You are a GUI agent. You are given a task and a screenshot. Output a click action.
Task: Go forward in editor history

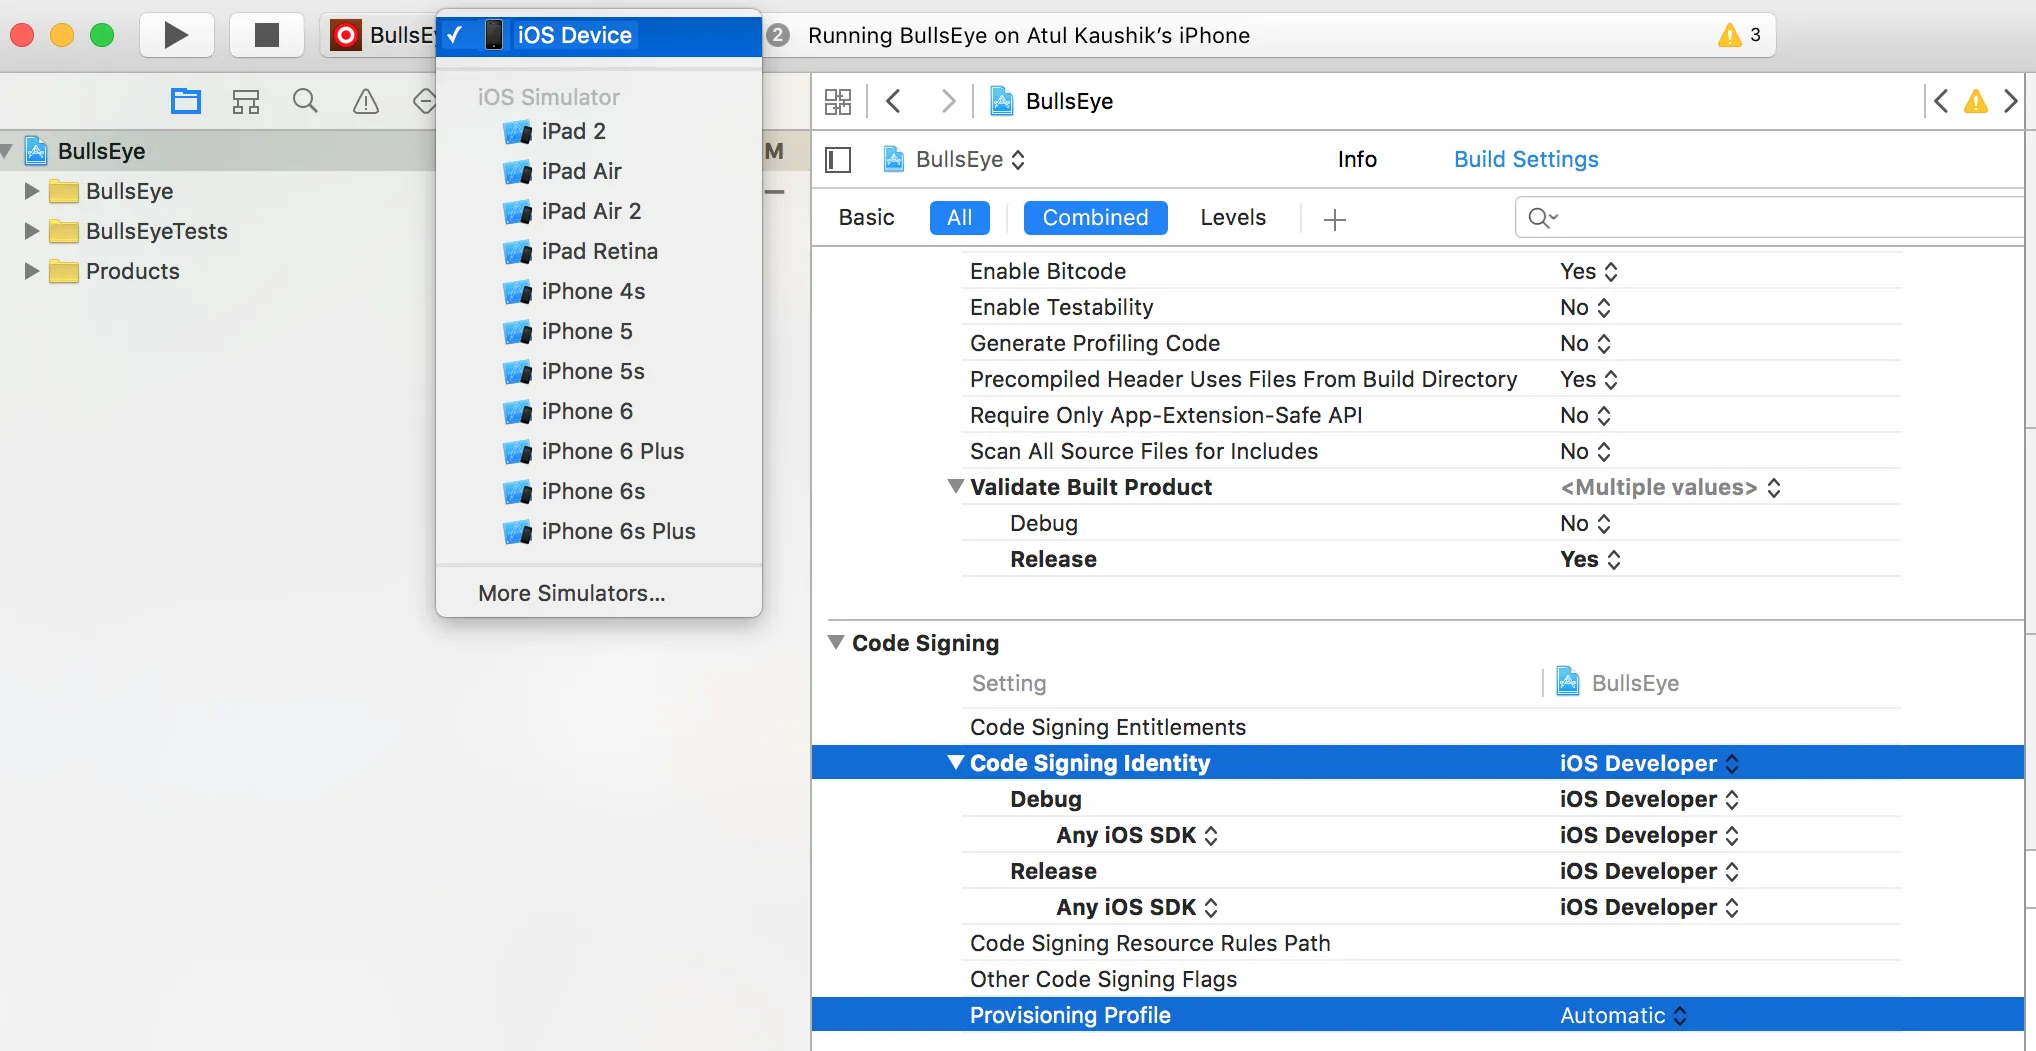[948, 101]
